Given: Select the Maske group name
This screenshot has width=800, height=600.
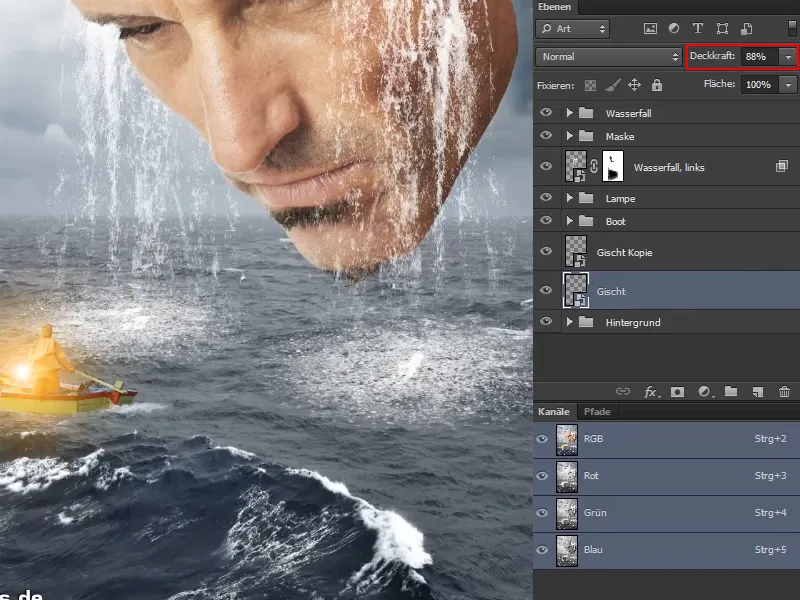Looking at the screenshot, I should pos(620,136).
